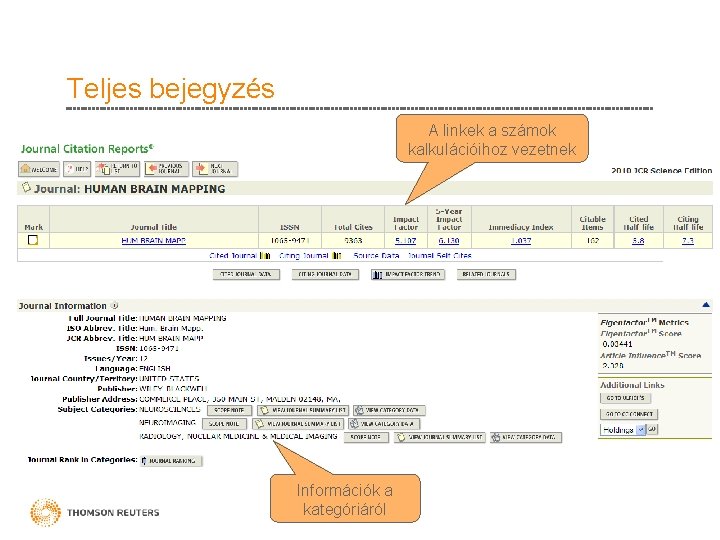Tick the Mark checkbox for HUM BRAIN MAPP
This screenshot has width=720, height=540.
pyautogui.click(x=33, y=240)
